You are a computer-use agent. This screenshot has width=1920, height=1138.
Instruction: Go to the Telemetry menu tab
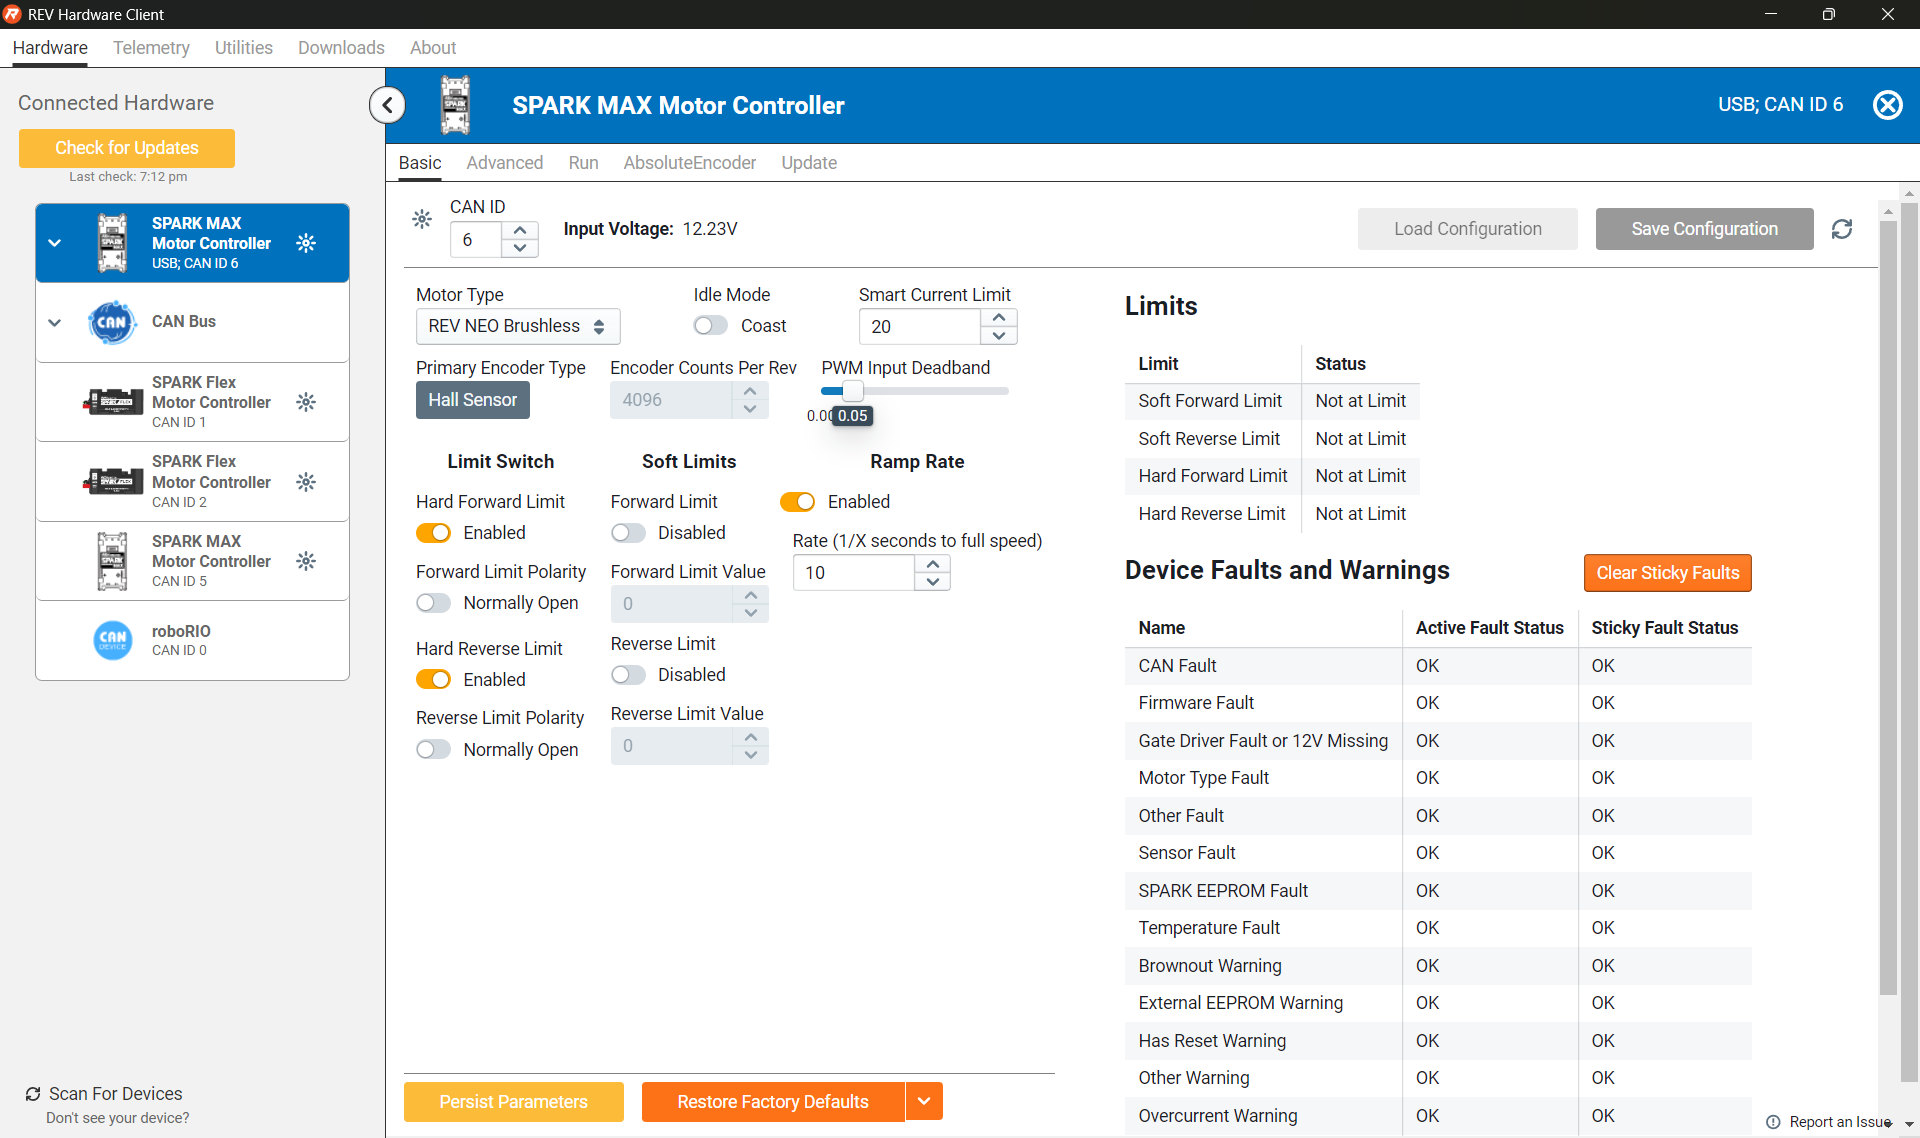point(151,48)
